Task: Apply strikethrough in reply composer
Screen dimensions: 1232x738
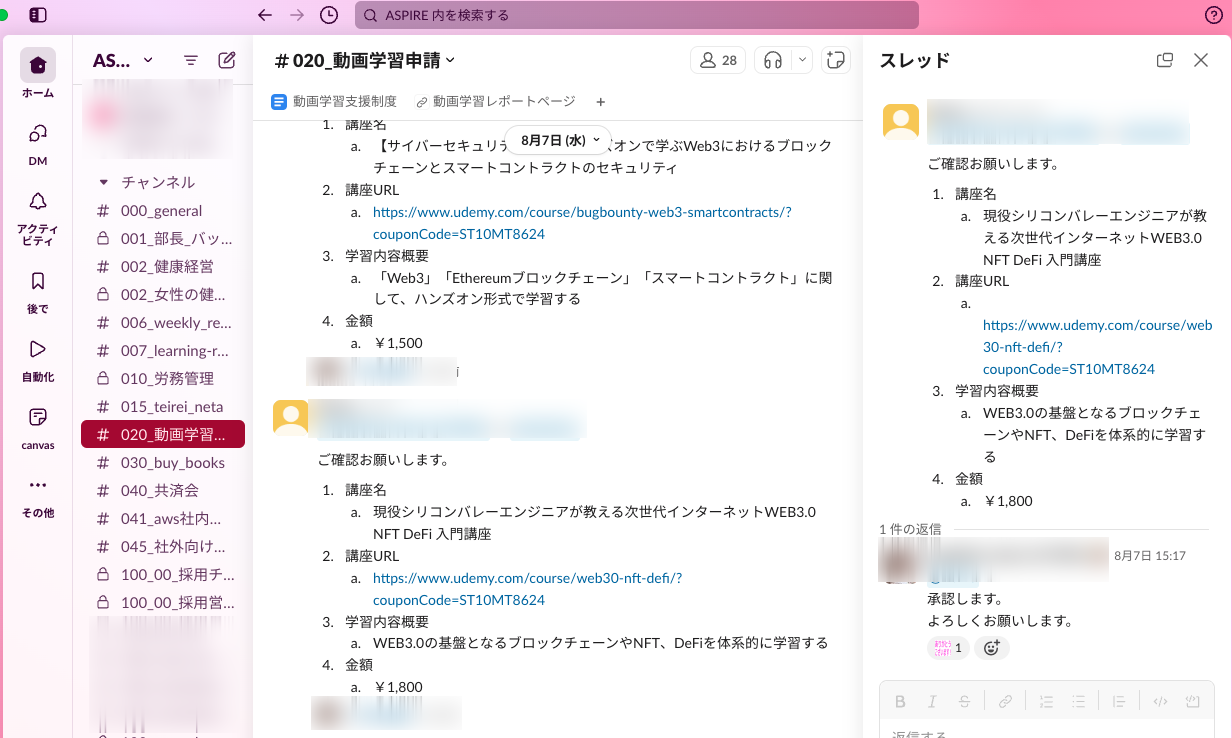Action: coord(964,701)
